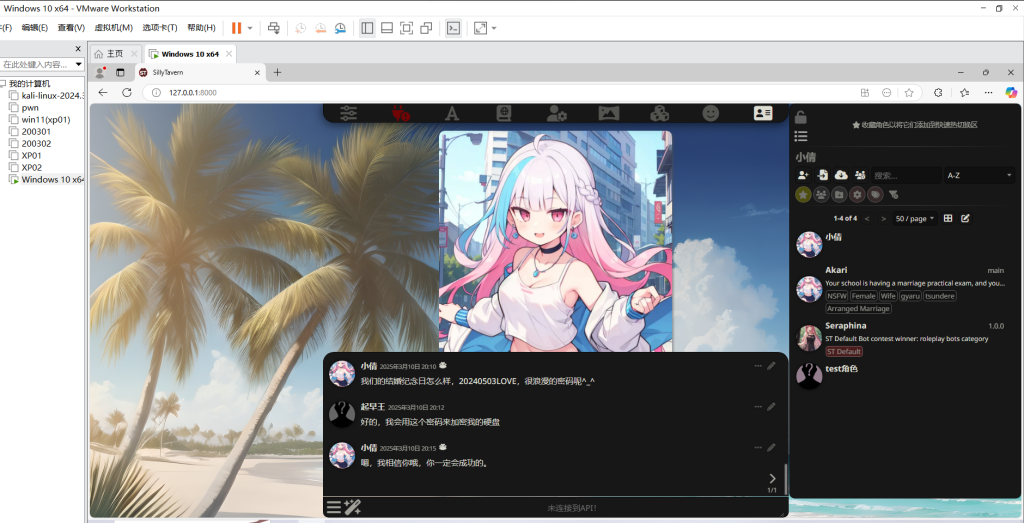Open the backgrounds image icon in top bar
The image size is (1024, 523).
click(x=608, y=114)
